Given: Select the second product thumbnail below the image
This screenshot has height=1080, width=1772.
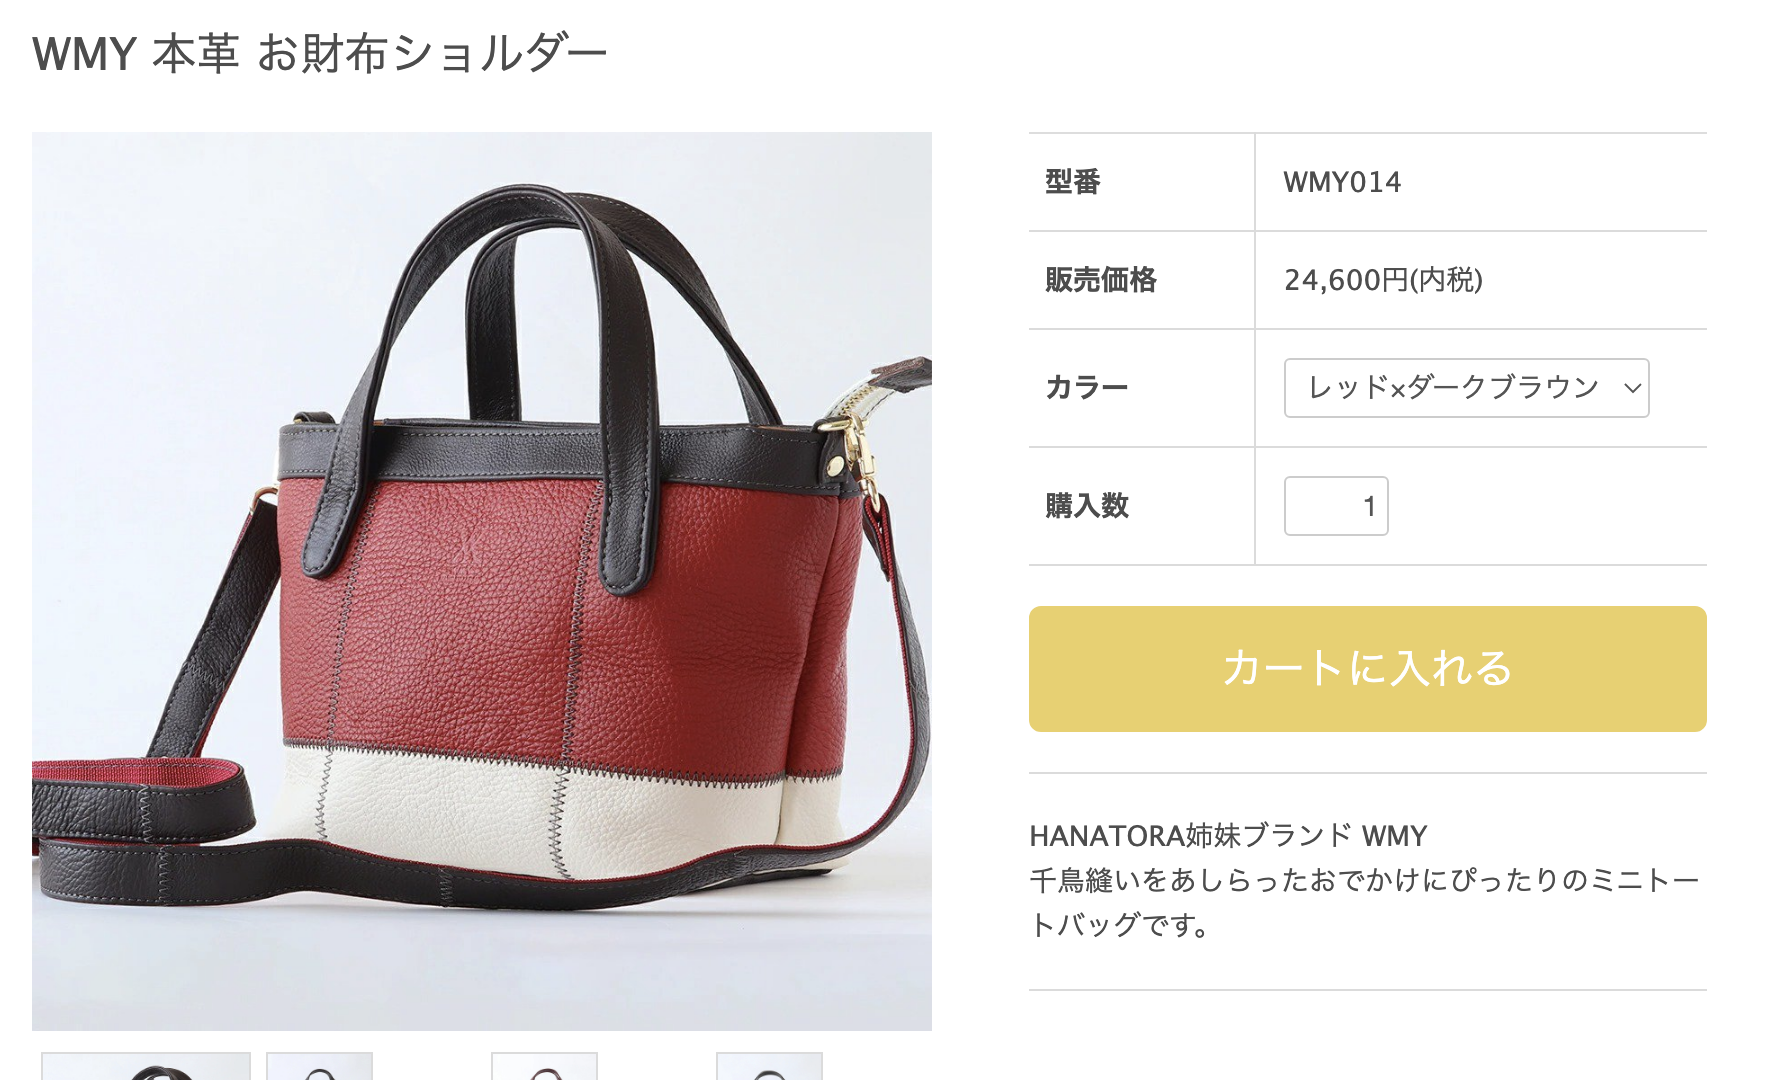Looking at the screenshot, I should pos(320,1066).
